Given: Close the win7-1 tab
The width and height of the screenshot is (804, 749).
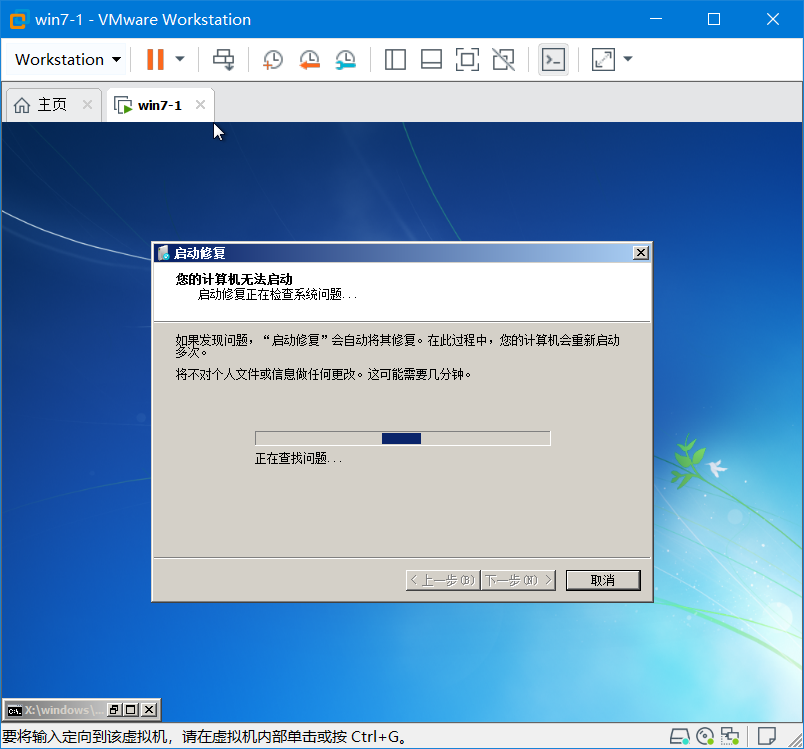Looking at the screenshot, I should tap(200, 105).
